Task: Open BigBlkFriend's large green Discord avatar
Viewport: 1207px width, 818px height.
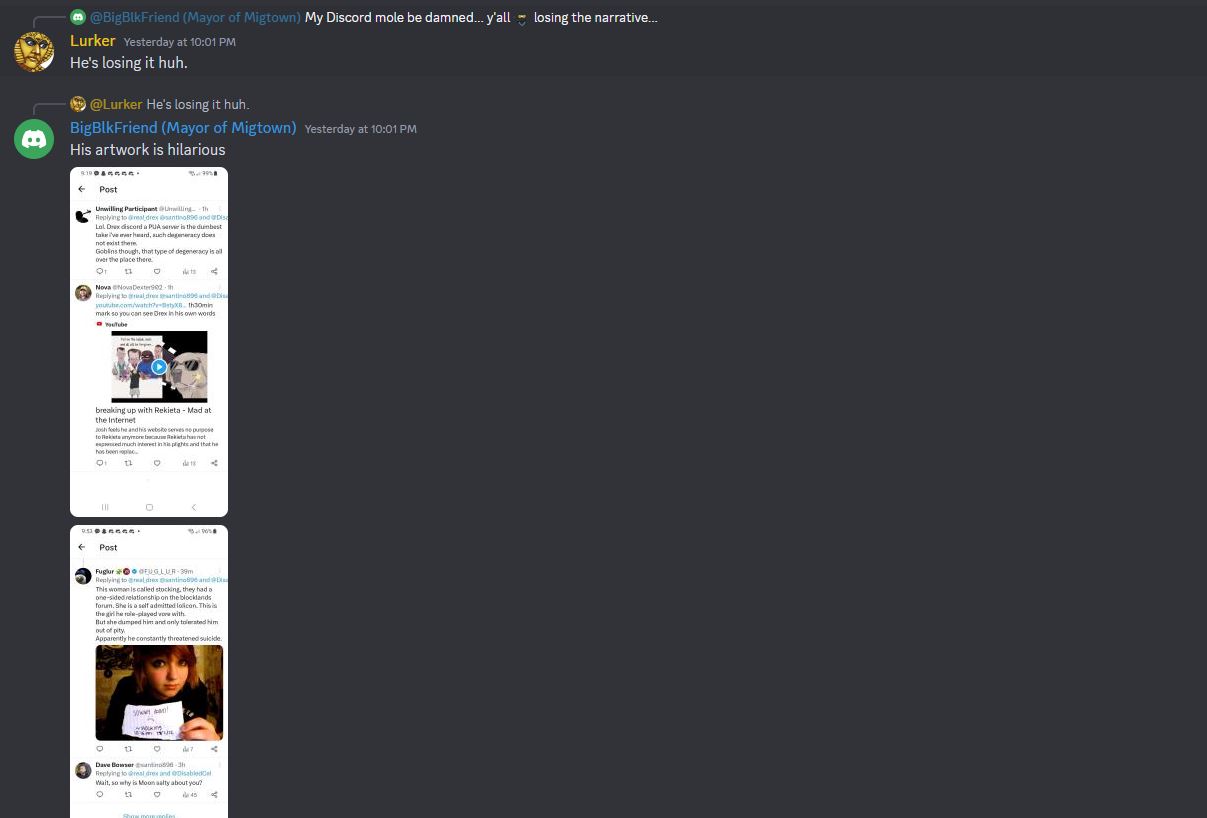Action: tap(34, 139)
